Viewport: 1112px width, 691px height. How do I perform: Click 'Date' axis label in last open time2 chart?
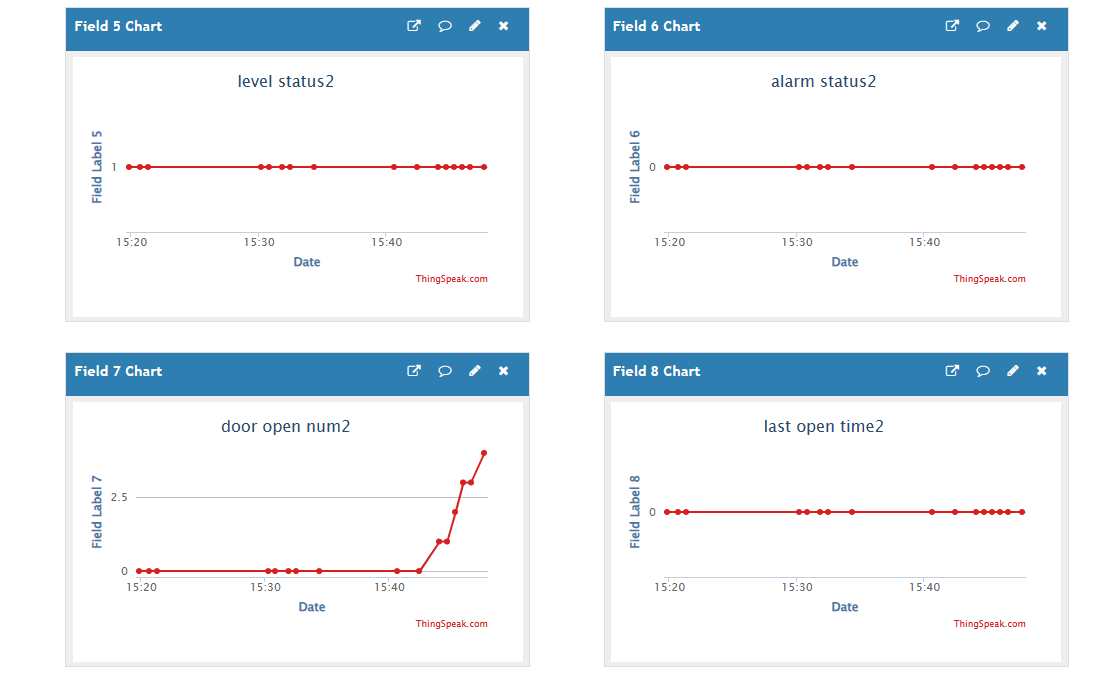(x=845, y=607)
